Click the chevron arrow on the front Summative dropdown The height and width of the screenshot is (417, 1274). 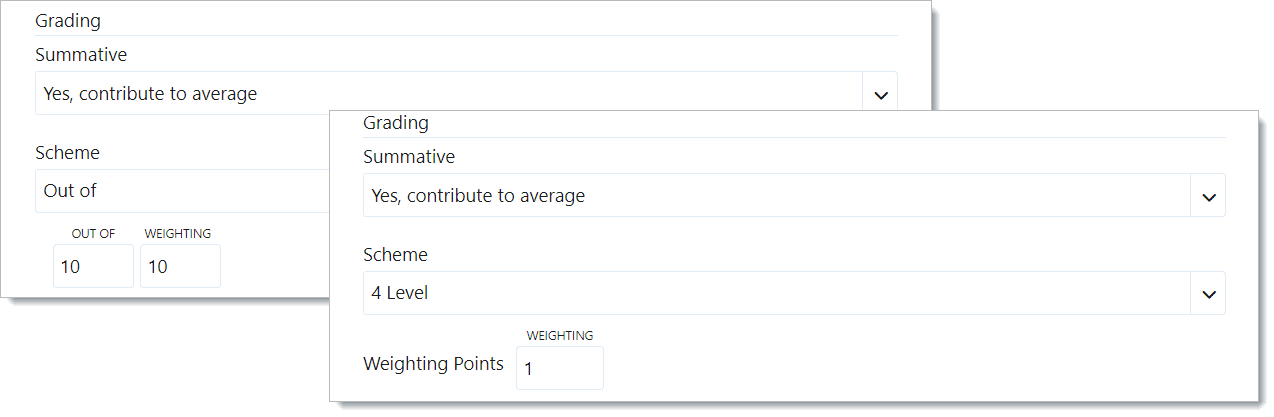click(1208, 197)
